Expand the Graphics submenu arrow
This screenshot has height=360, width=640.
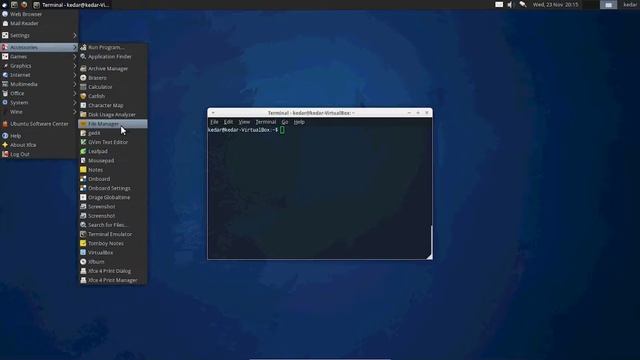pyautogui.click(x=75, y=66)
